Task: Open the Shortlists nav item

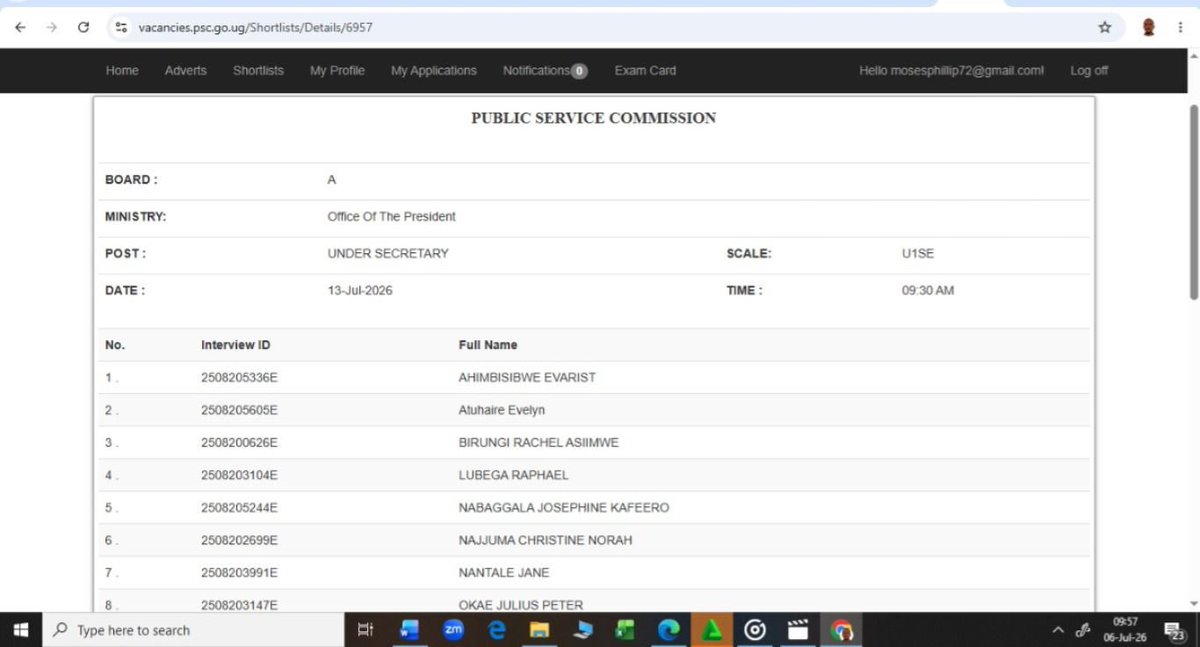Action: [x=258, y=71]
